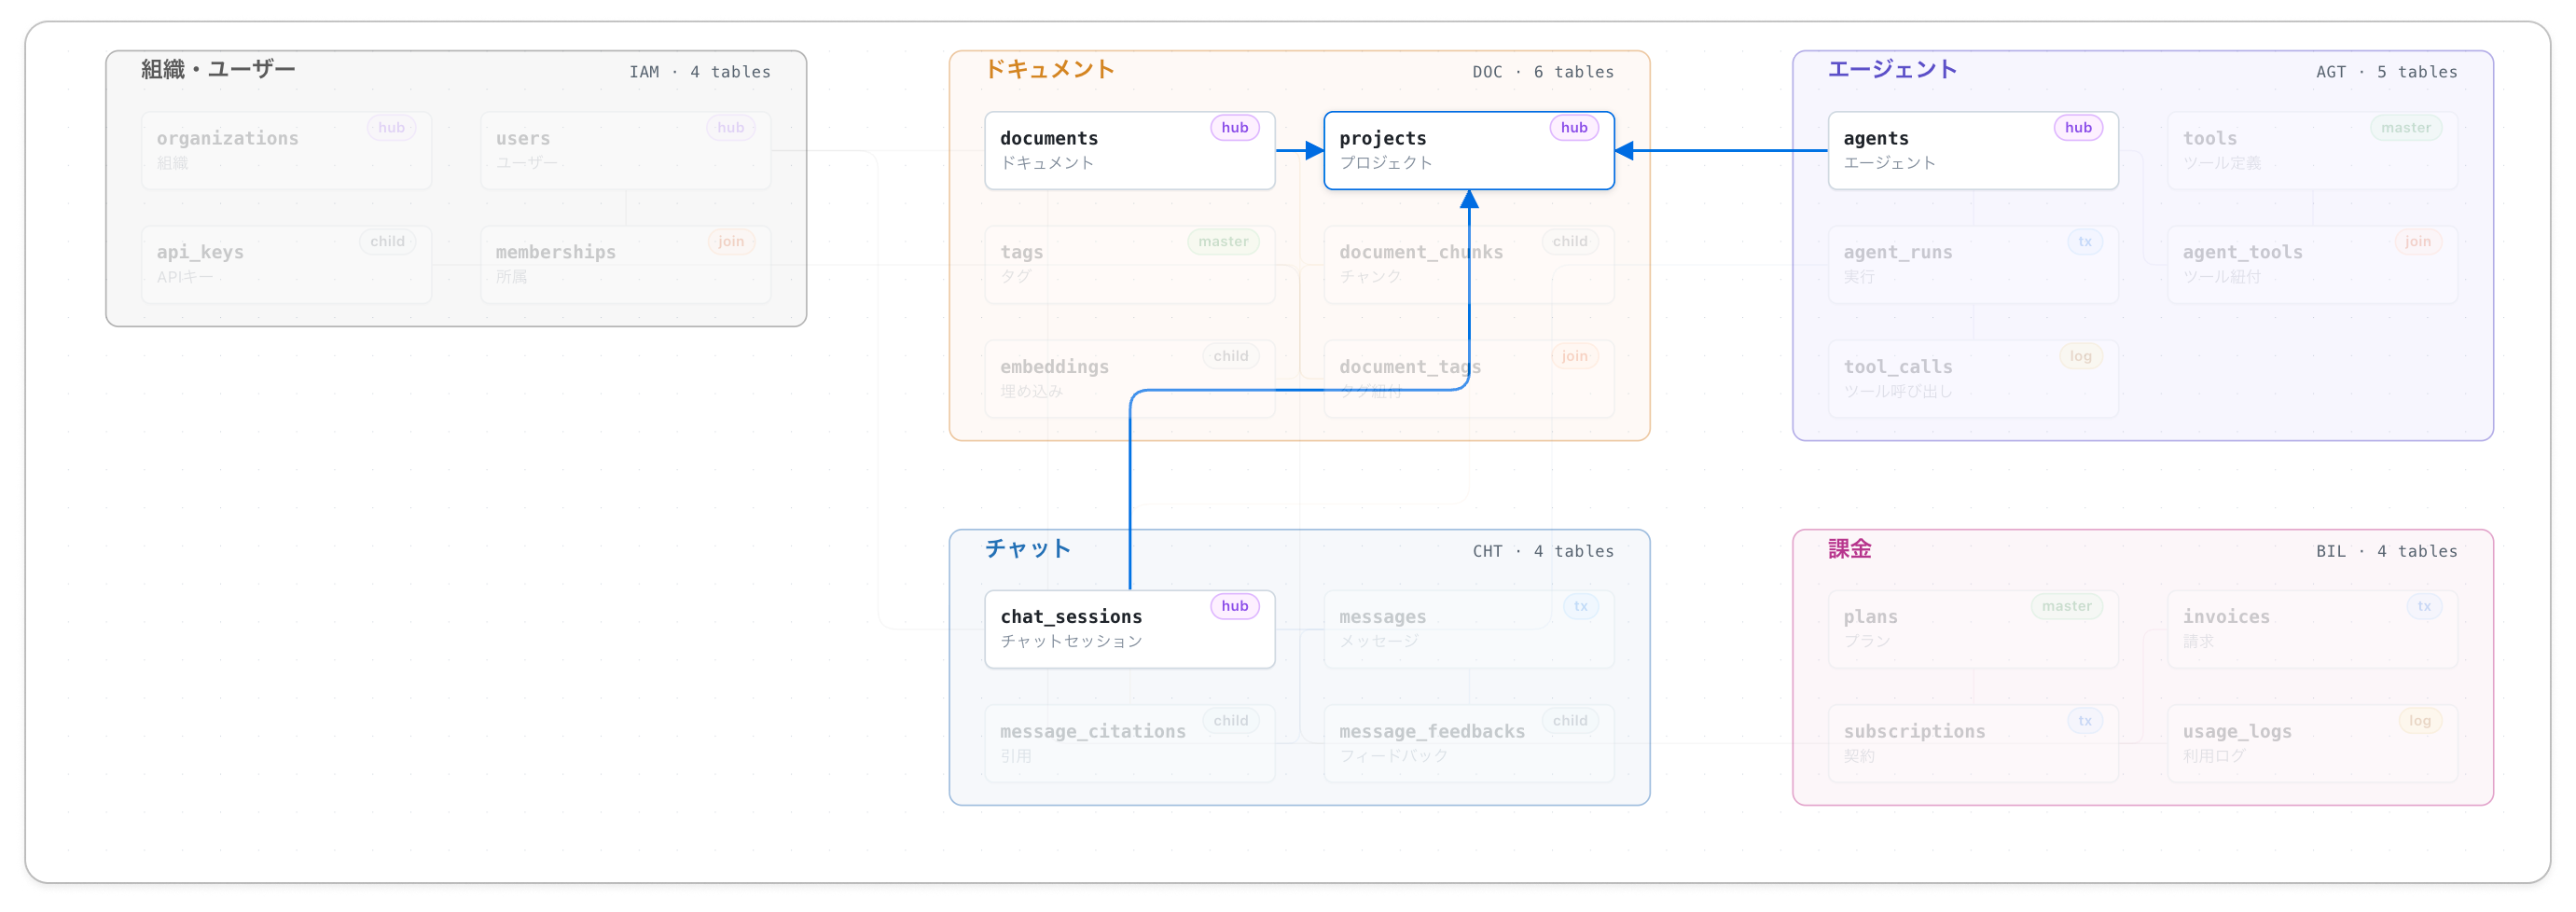2576x912 pixels.
Task: Click the hub badge on agents
Action: point(2078,127)
